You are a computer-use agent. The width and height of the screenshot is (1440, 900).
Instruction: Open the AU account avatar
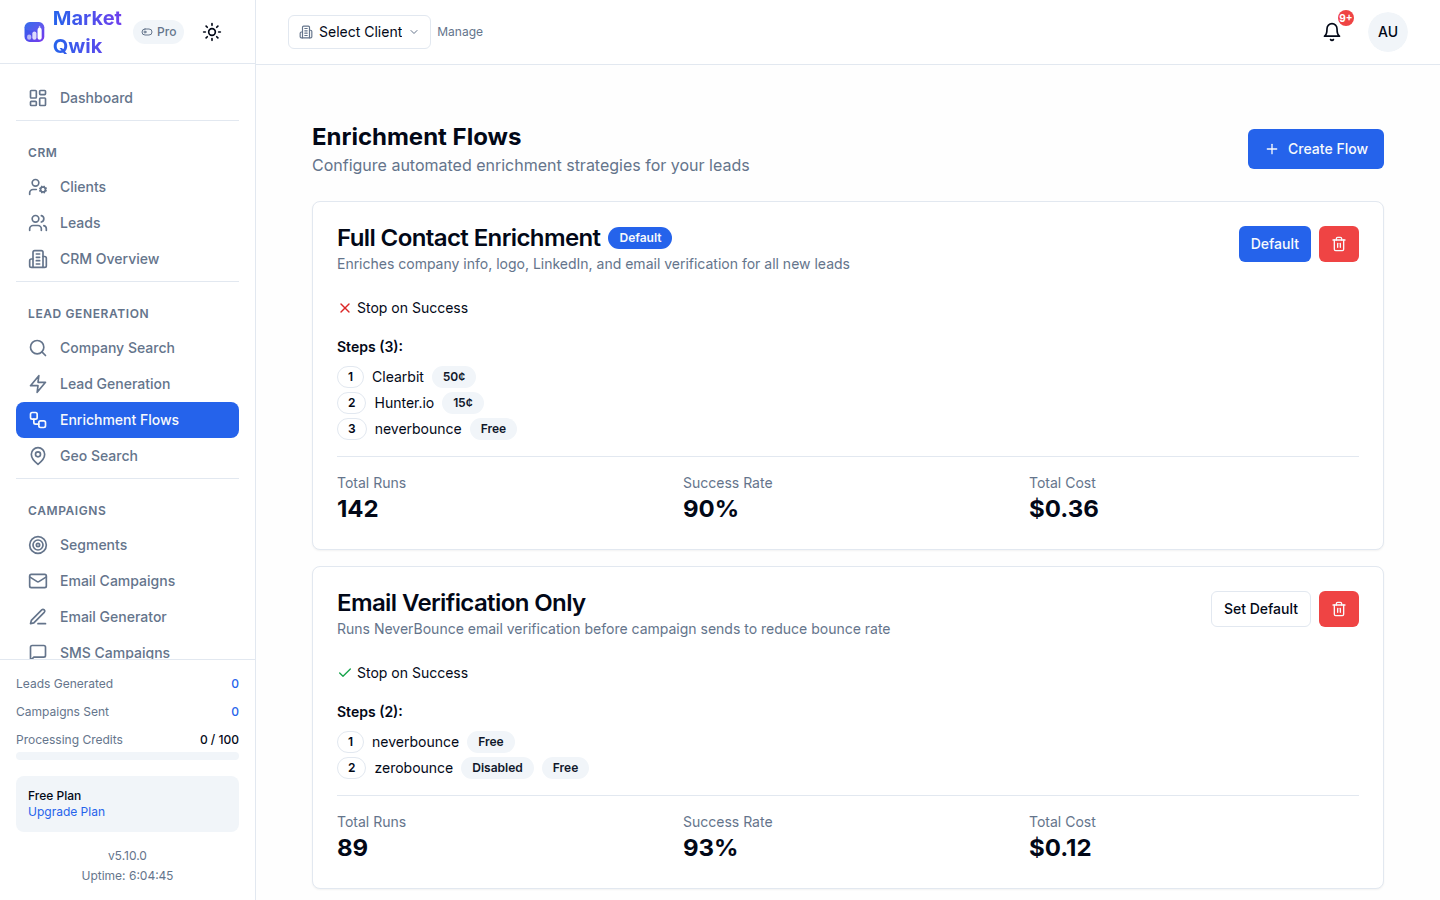pos(1388,31)
